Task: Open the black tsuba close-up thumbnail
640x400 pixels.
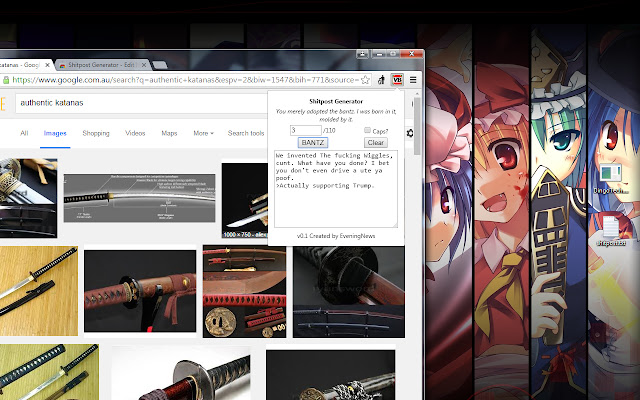Action: (x=349, y=291)
